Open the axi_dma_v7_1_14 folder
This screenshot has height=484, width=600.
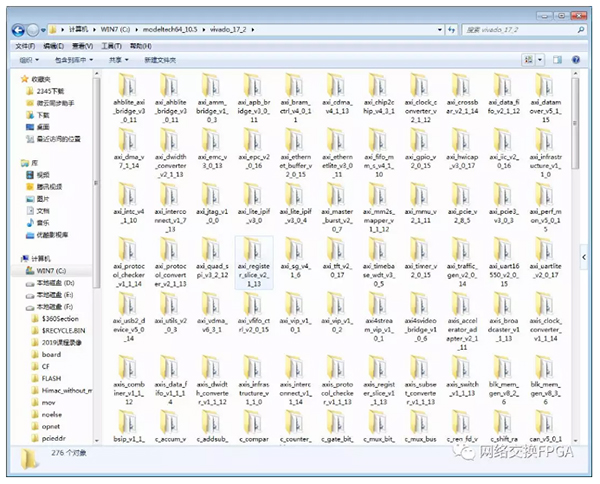pyautogui.click(x=129, y=148)
